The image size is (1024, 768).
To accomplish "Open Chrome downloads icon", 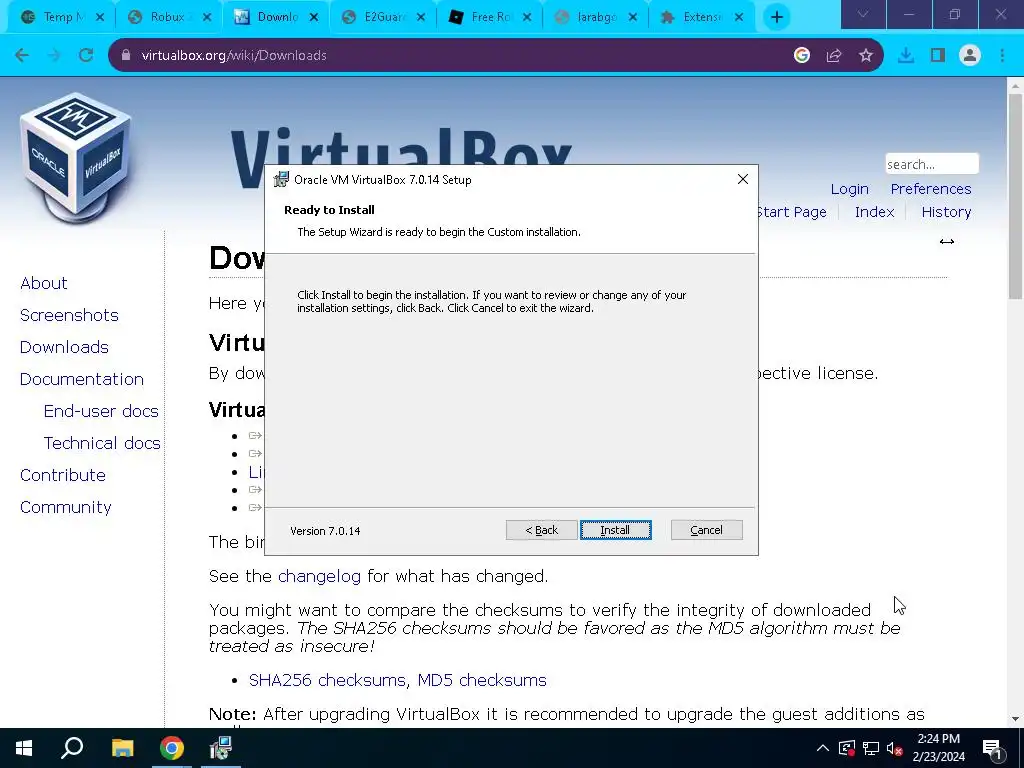I will tap(906, 56).
